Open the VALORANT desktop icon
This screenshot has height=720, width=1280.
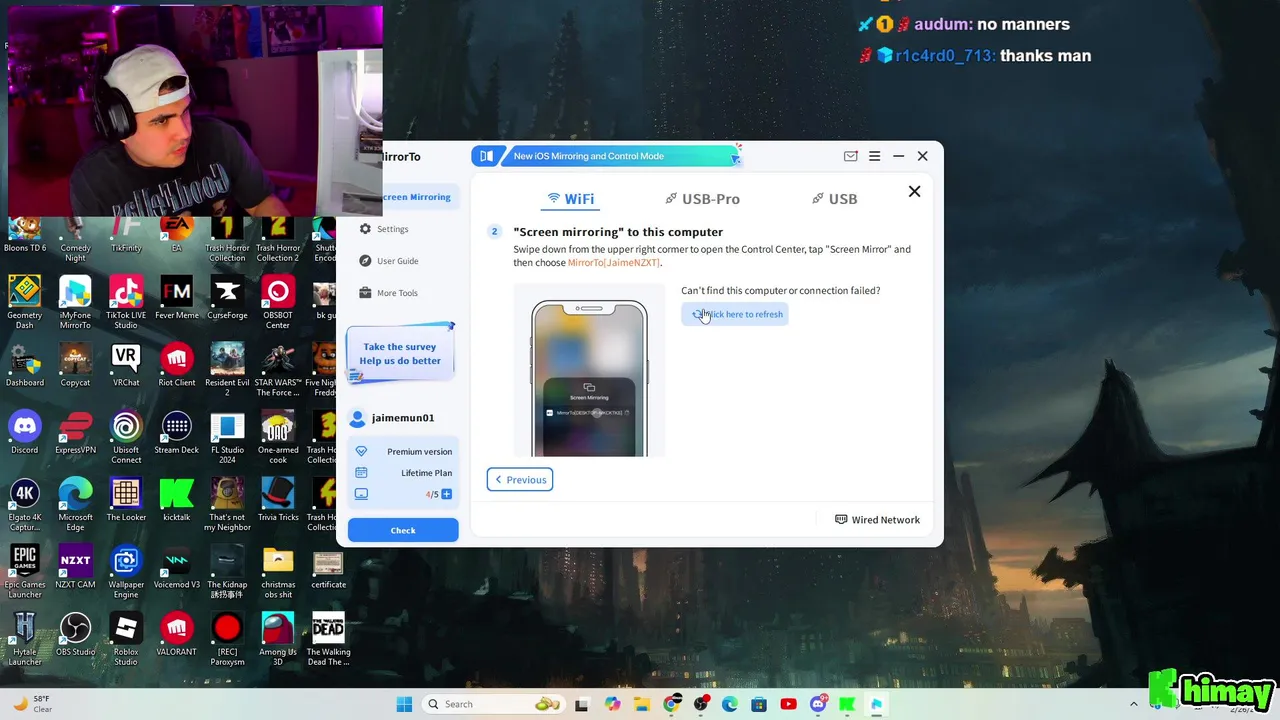[x=176, y=634]
